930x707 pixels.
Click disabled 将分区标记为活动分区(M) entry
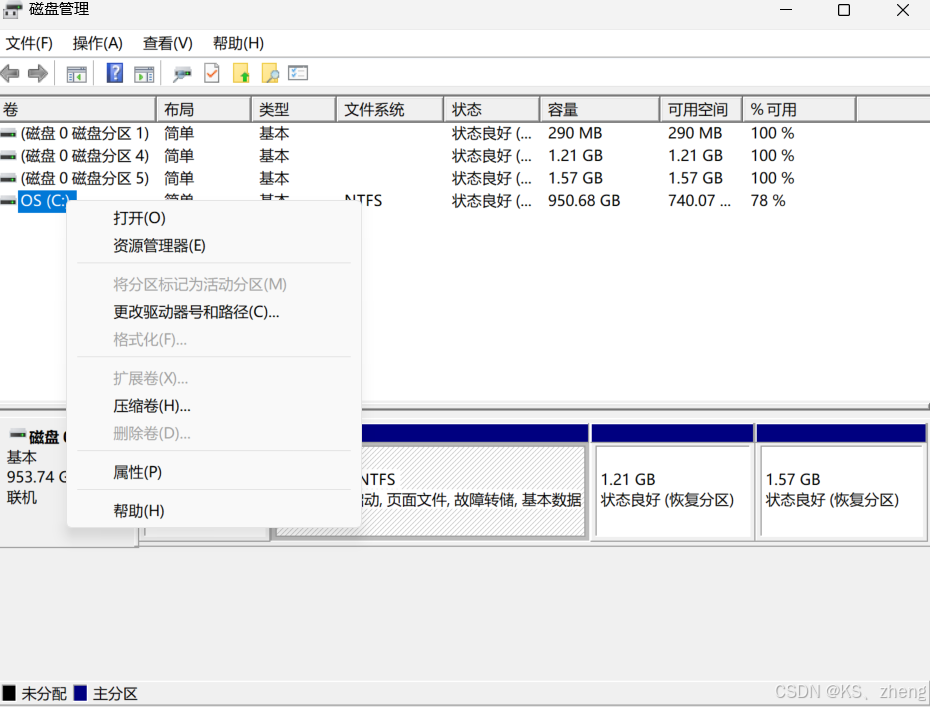pos(214,285)
